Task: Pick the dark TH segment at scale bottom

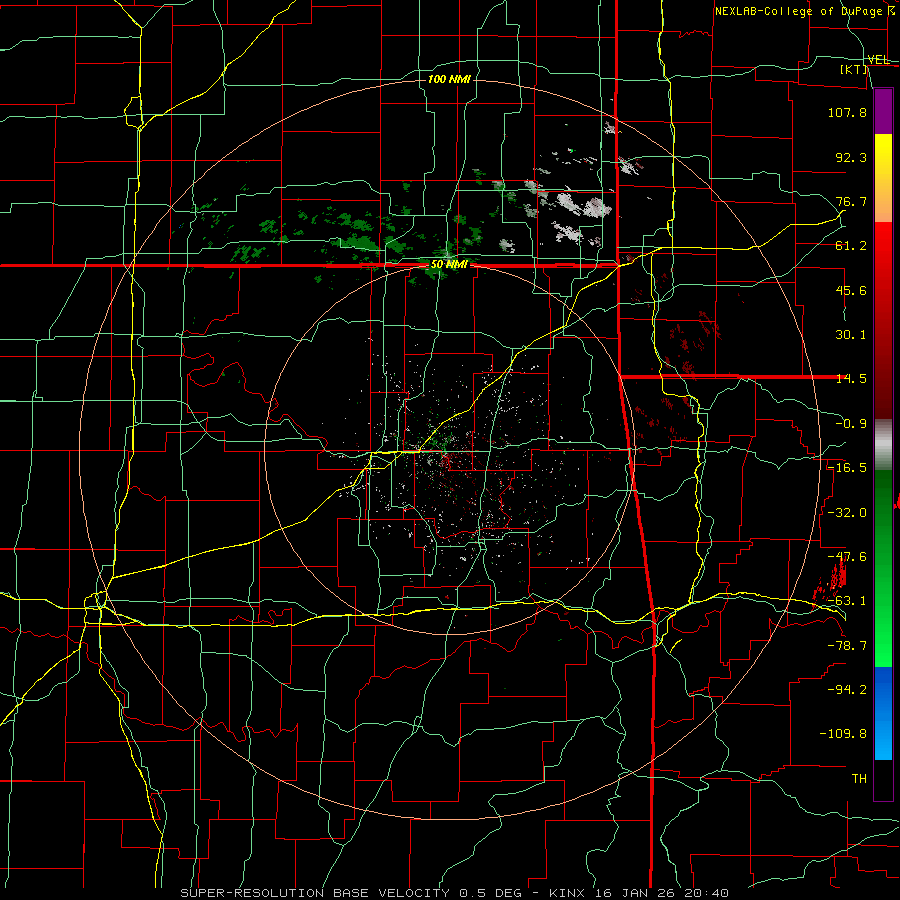Action: pyautogui.click(x=883, y=780)
